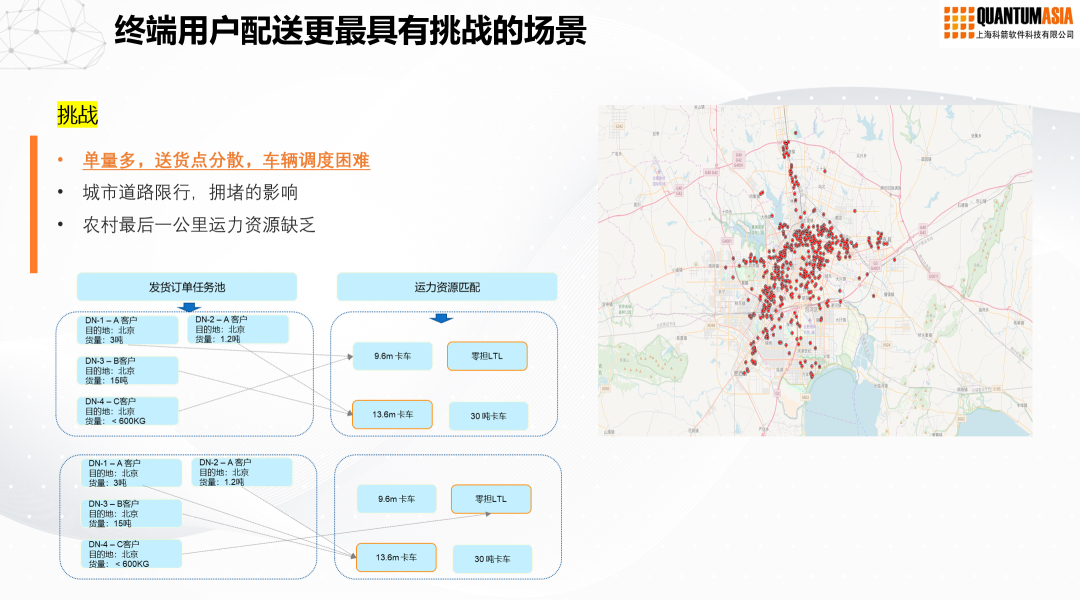Viewport: 1080px width, 608px height.
Task: Select DN-4 C客户 box in lower diagram
Action: [x=134, y=554]
